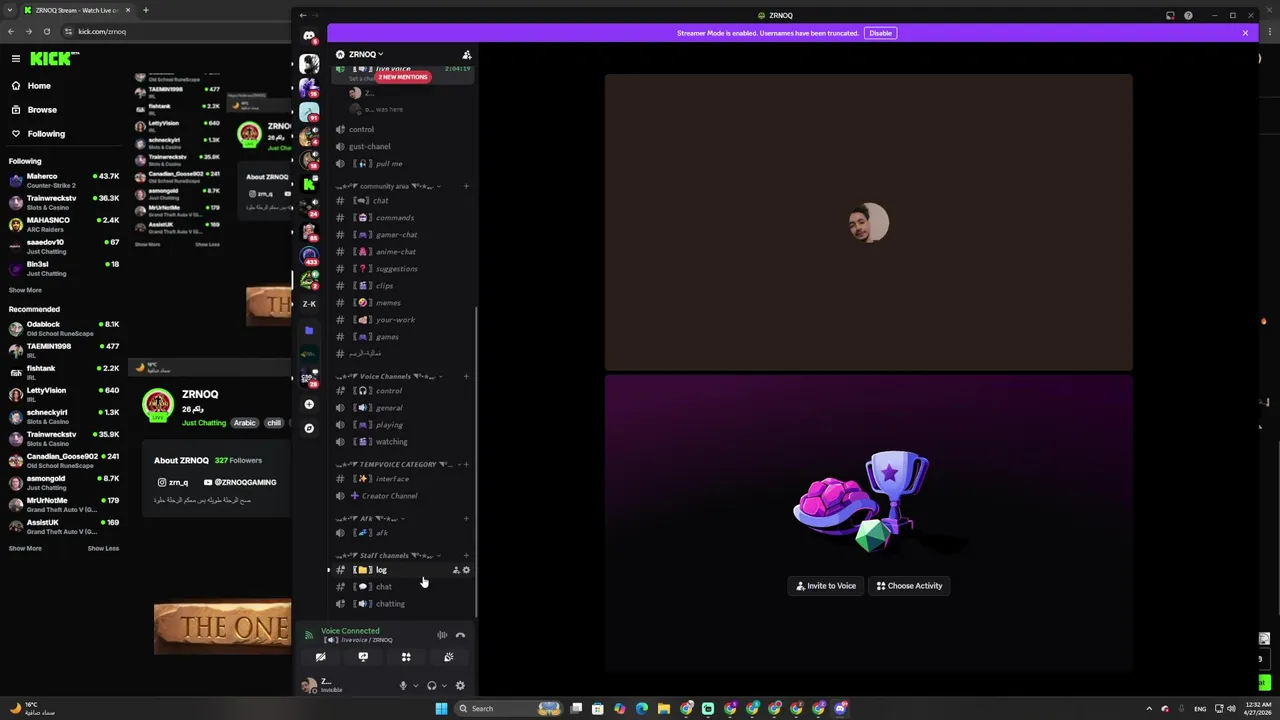
Task: Go back with Discord title bar arrow
Action: [303, 15]
